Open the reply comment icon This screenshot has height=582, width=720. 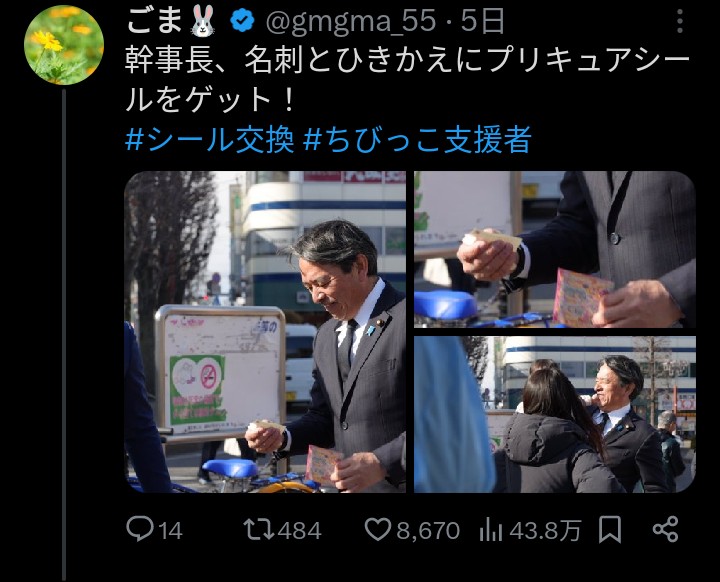point(140,529)
